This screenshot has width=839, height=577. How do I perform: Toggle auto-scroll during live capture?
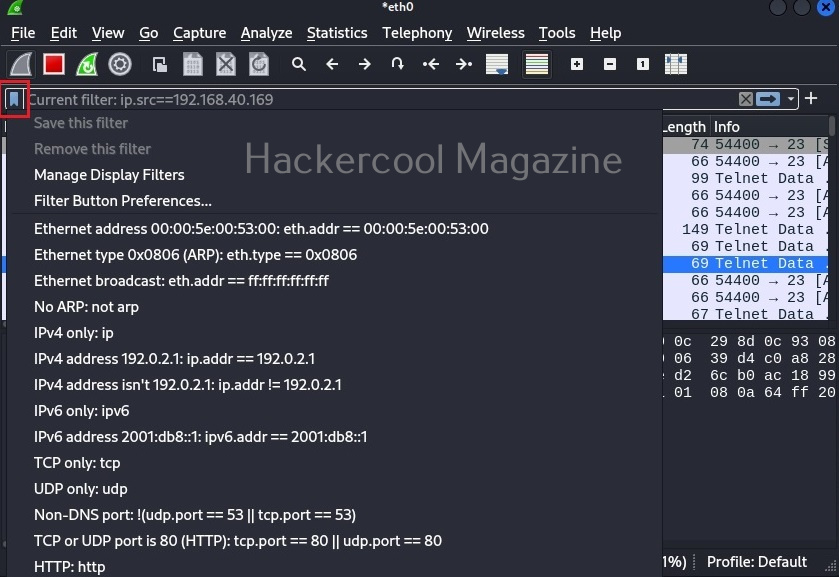pyautogui.click(x=497, y=65)
